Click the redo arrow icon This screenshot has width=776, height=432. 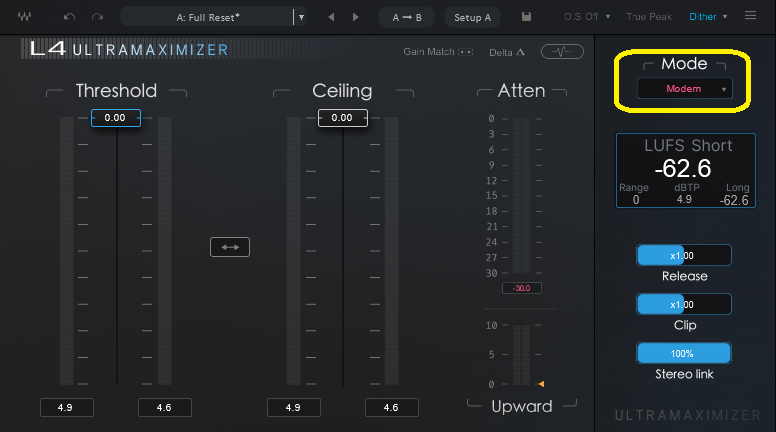(97, 17)
